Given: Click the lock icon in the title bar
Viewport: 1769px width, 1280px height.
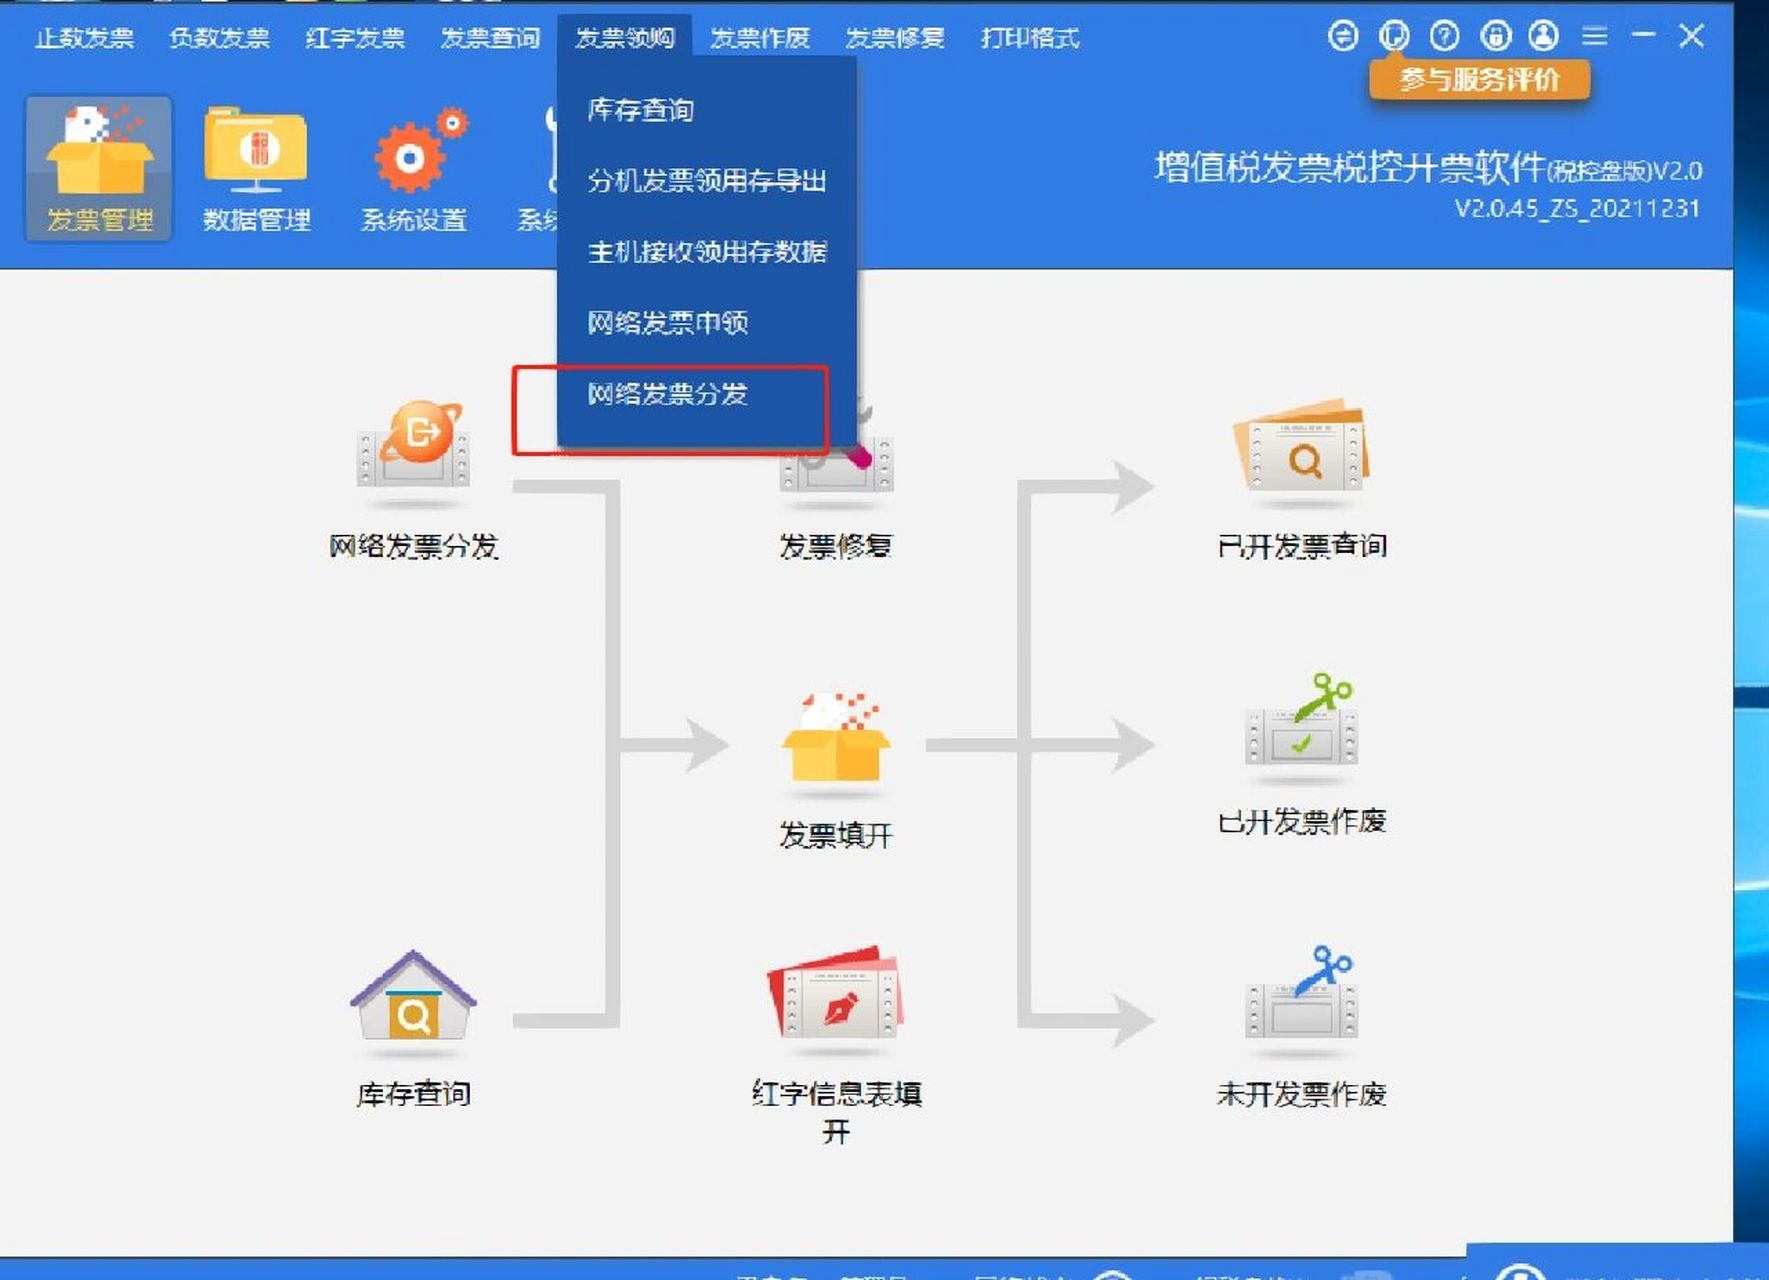Looking at the screenshot, I should click(1494, 37).
